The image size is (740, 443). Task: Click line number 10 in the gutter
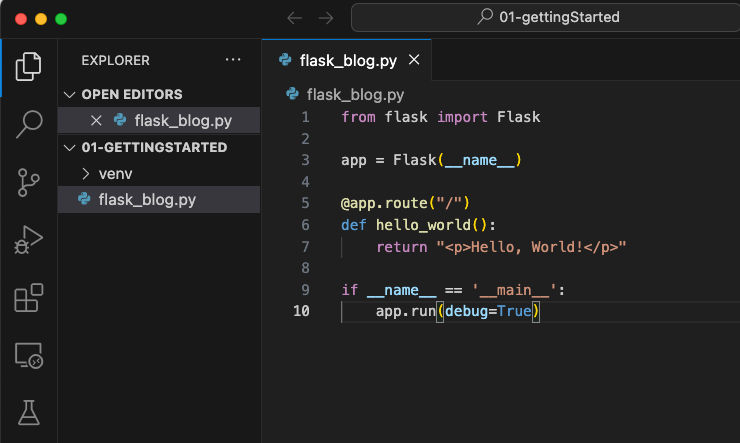pos(302,311)
